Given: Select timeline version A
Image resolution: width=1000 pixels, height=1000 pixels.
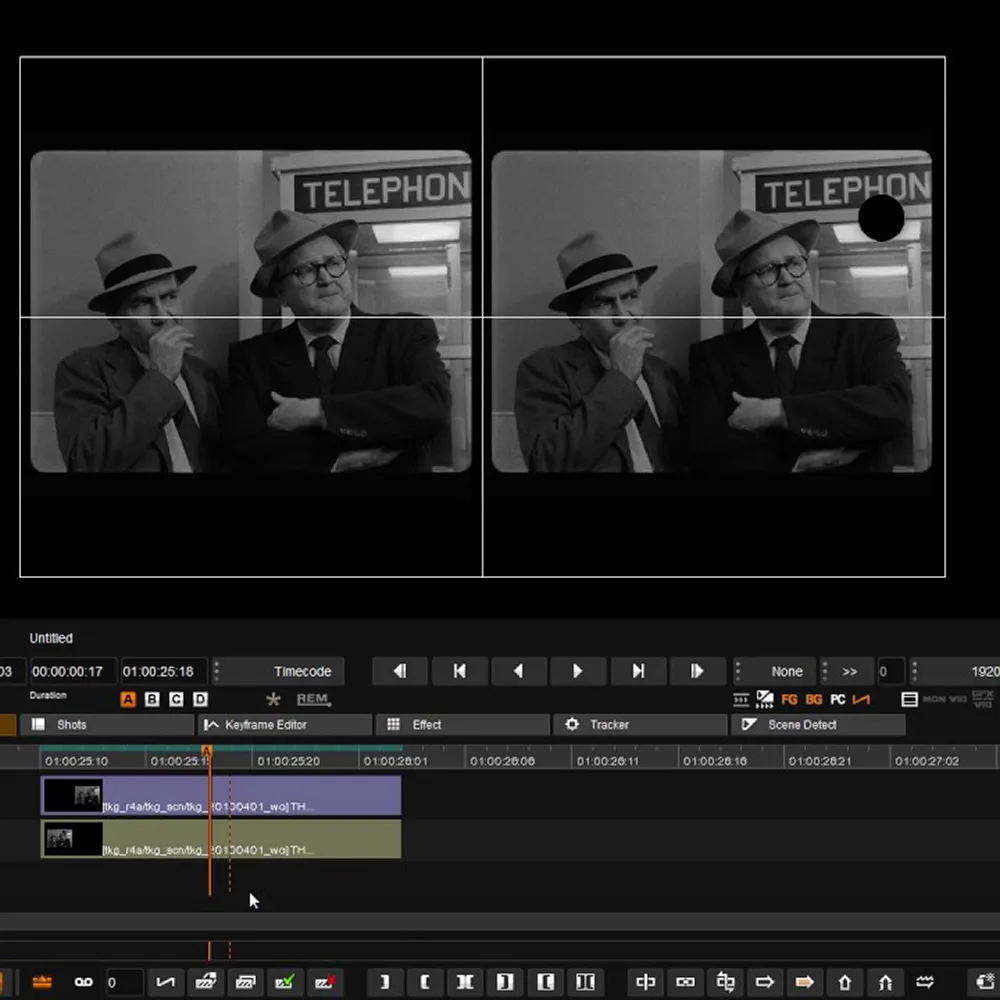Looking at the screenshot, I should [x=128, y=700].
